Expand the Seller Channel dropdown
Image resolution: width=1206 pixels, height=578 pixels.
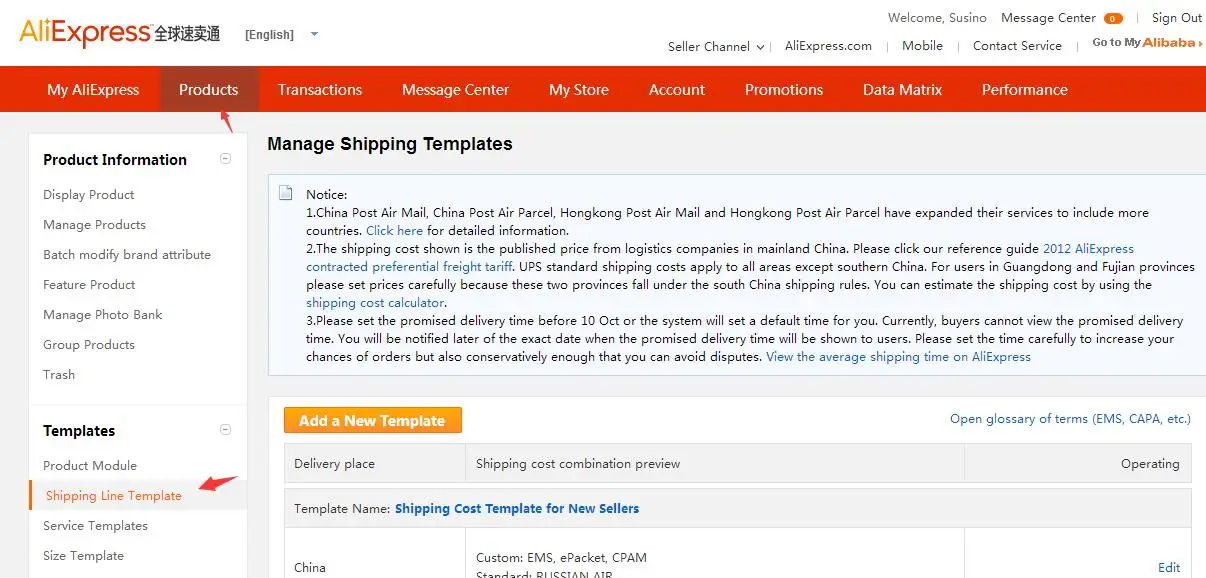pos(716,46)
